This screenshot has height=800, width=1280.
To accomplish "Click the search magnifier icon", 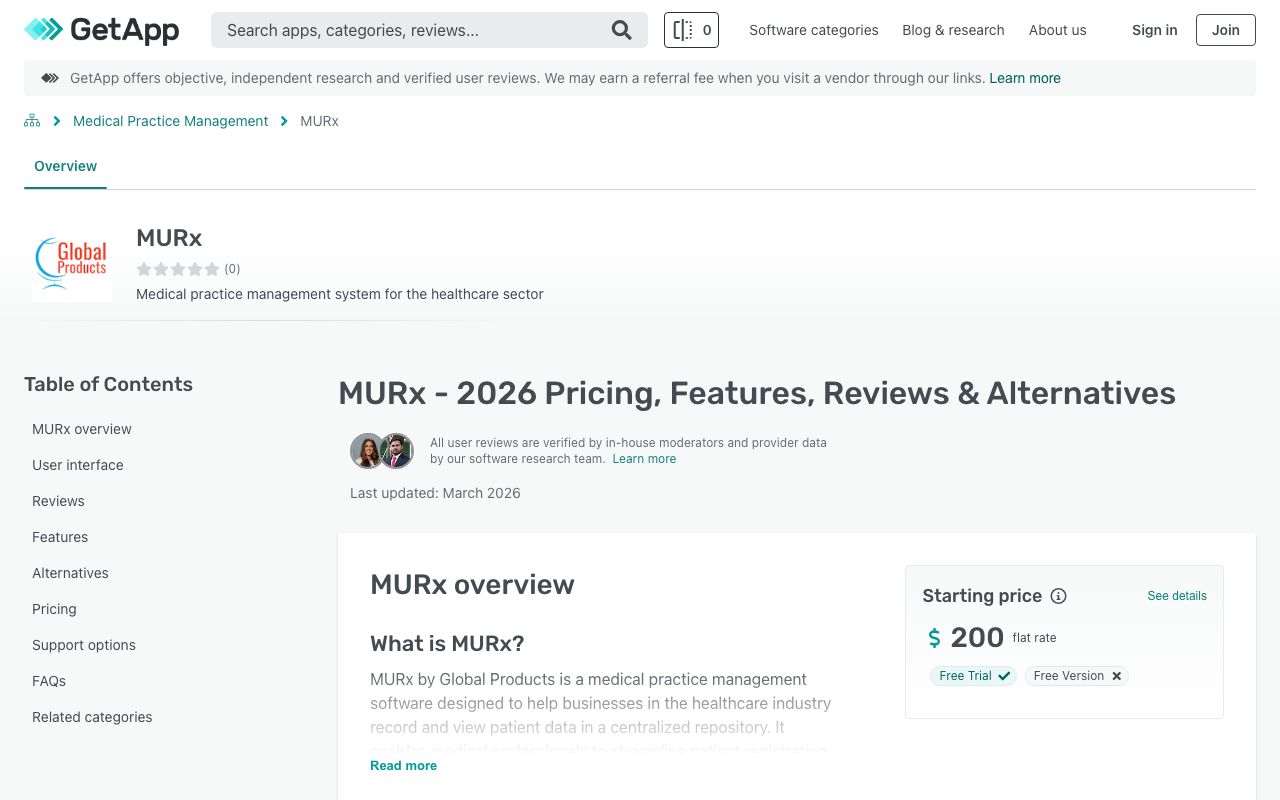I will [622, 30].
